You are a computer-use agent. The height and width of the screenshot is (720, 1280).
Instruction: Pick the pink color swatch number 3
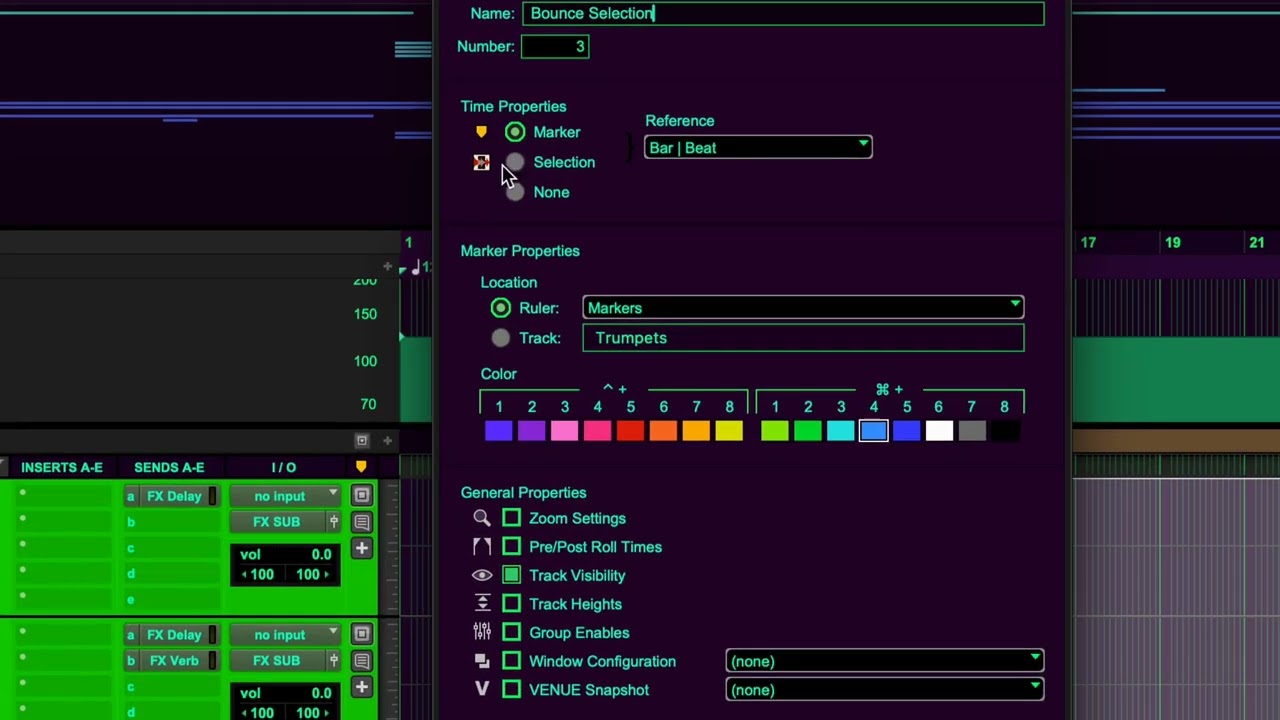click(565, 431)
